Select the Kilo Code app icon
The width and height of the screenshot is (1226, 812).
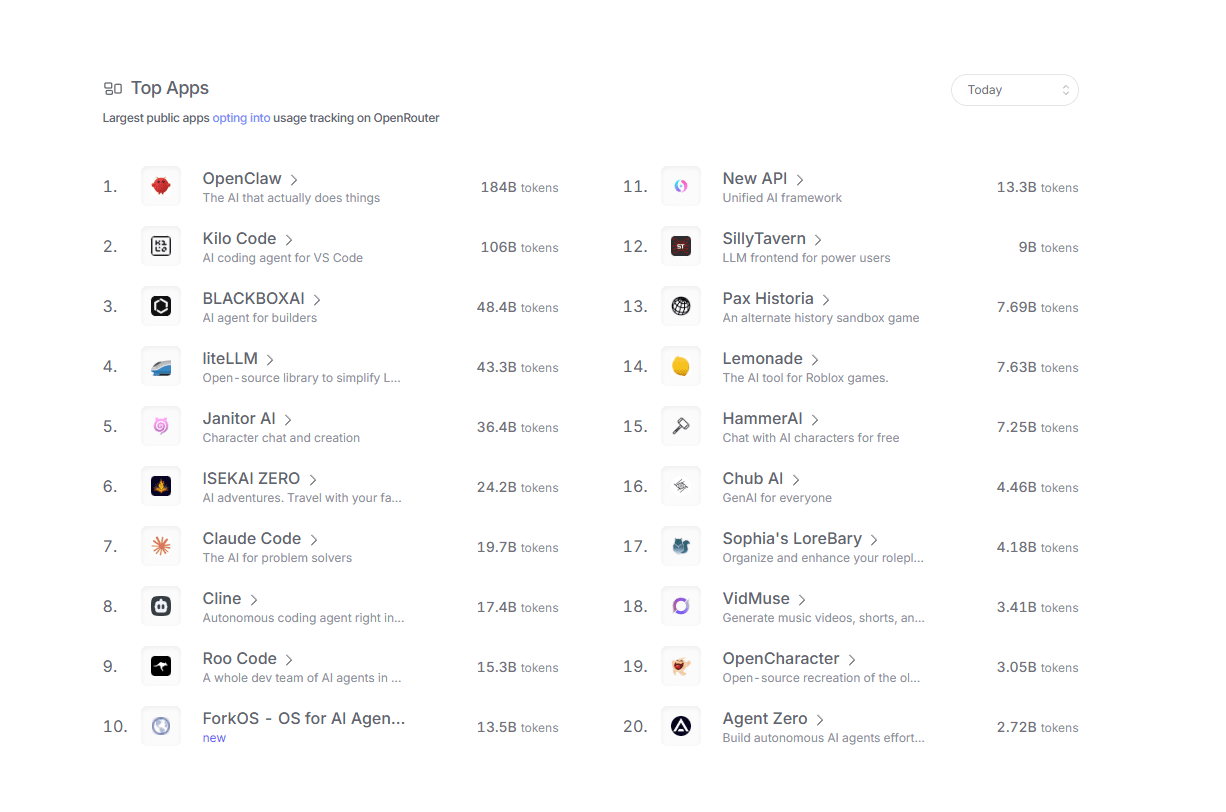point(161,246)
